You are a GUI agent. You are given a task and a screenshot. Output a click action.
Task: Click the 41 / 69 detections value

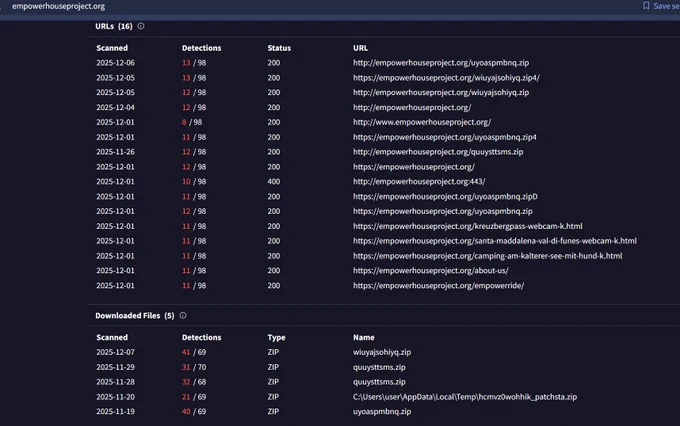click(194, 352)
